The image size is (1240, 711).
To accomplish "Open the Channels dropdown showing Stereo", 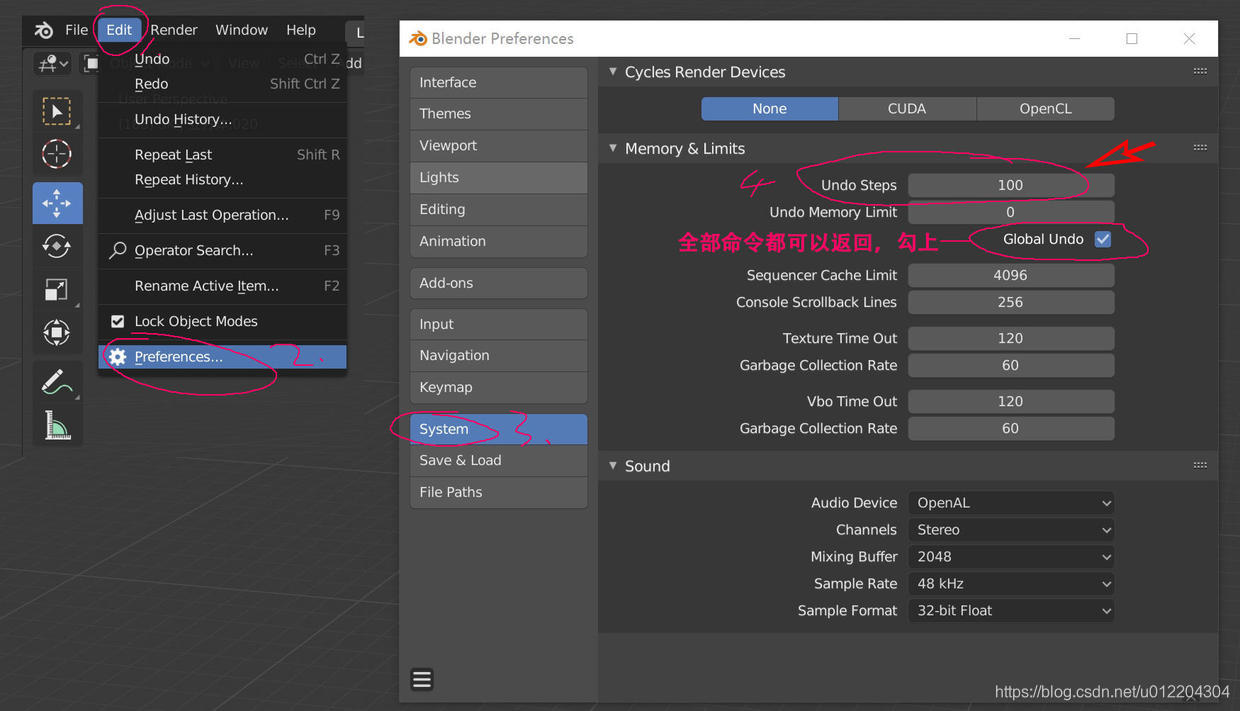I will point(1011,530).
